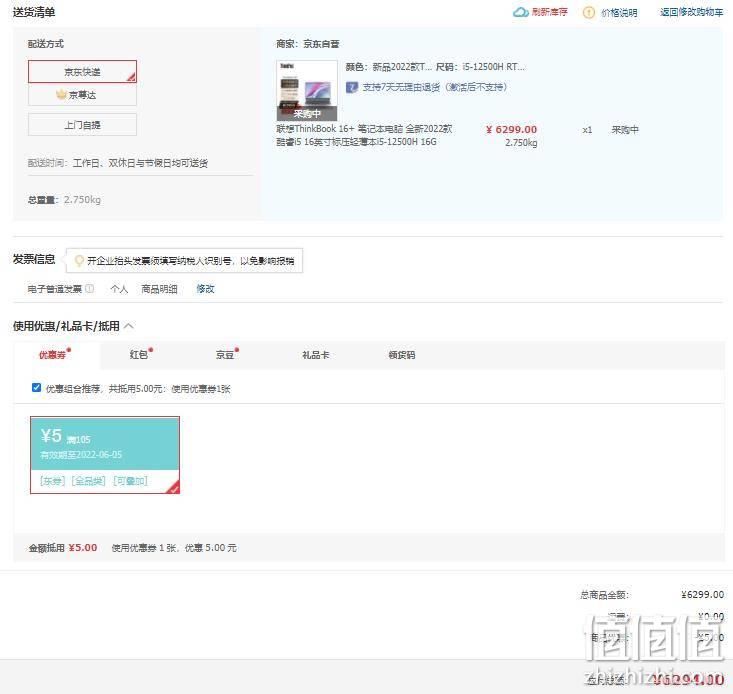This screenshot has width=733, height=694.
Task: Click the 支持7天无理由退货 text
Action: coord(434,87)
